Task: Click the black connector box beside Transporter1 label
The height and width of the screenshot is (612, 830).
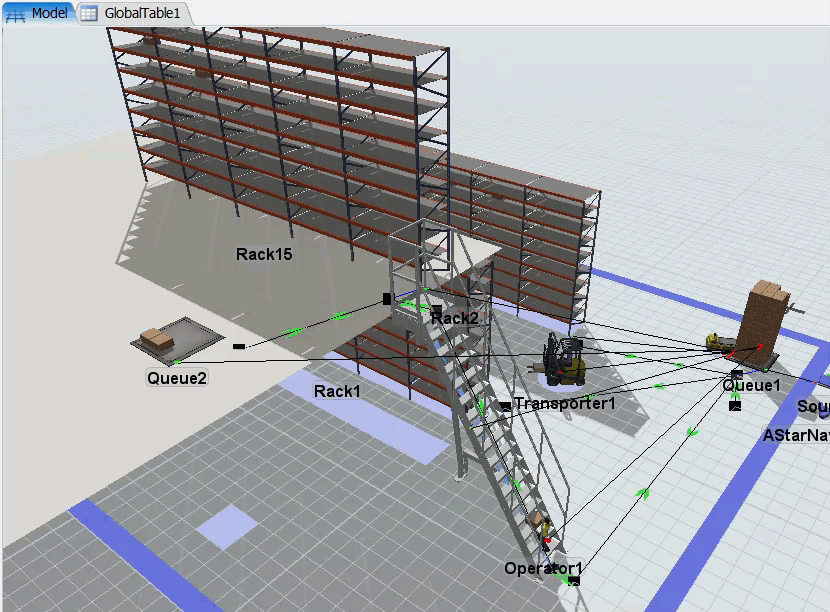Action: coord(505,406)
